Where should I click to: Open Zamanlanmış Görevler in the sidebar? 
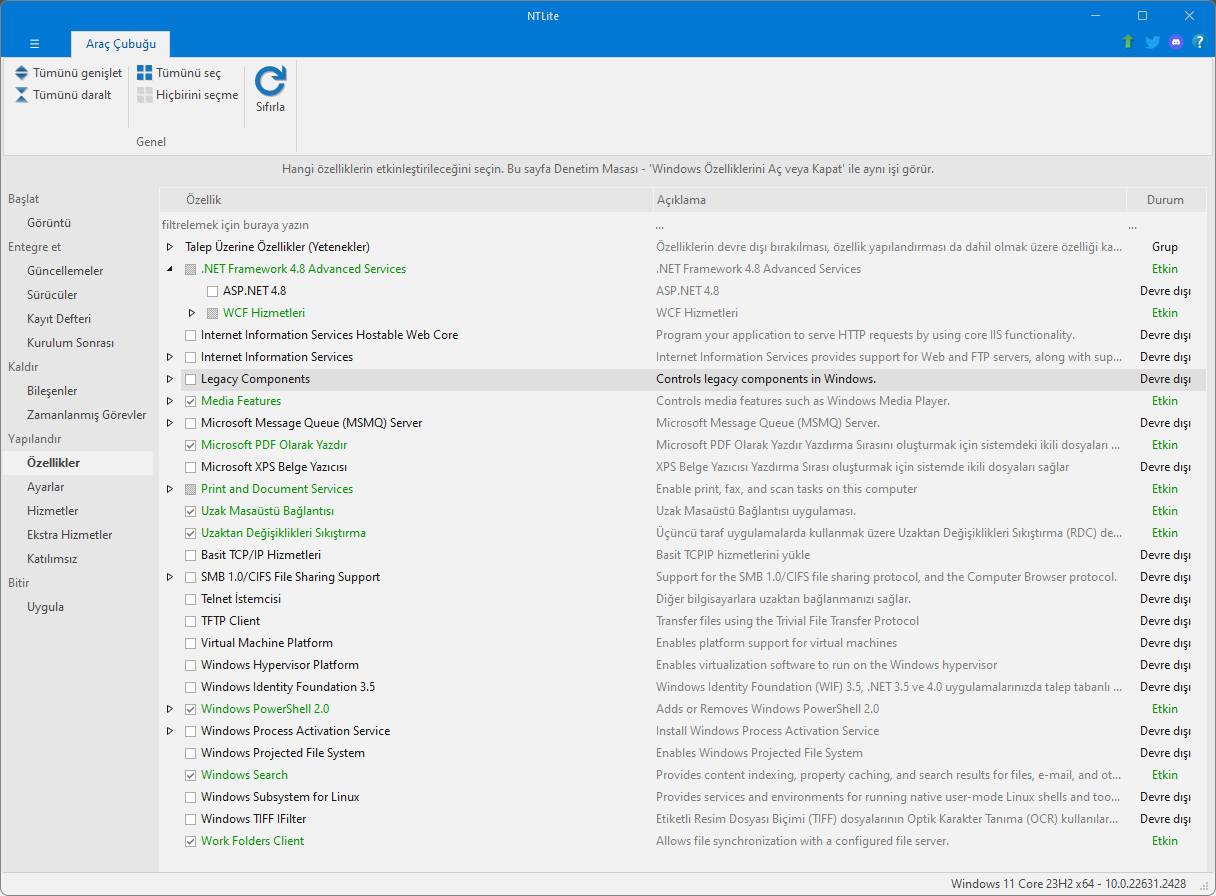tap(87, 415)
